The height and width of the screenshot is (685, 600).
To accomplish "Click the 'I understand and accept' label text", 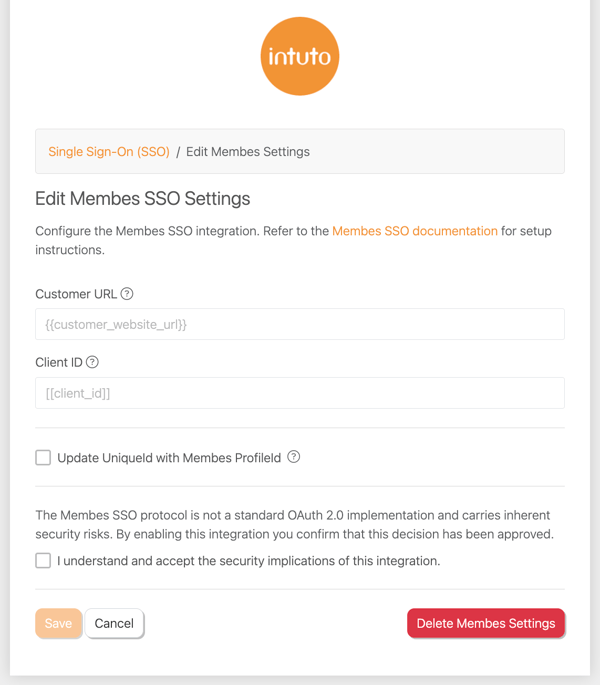I will pos(248,561).
